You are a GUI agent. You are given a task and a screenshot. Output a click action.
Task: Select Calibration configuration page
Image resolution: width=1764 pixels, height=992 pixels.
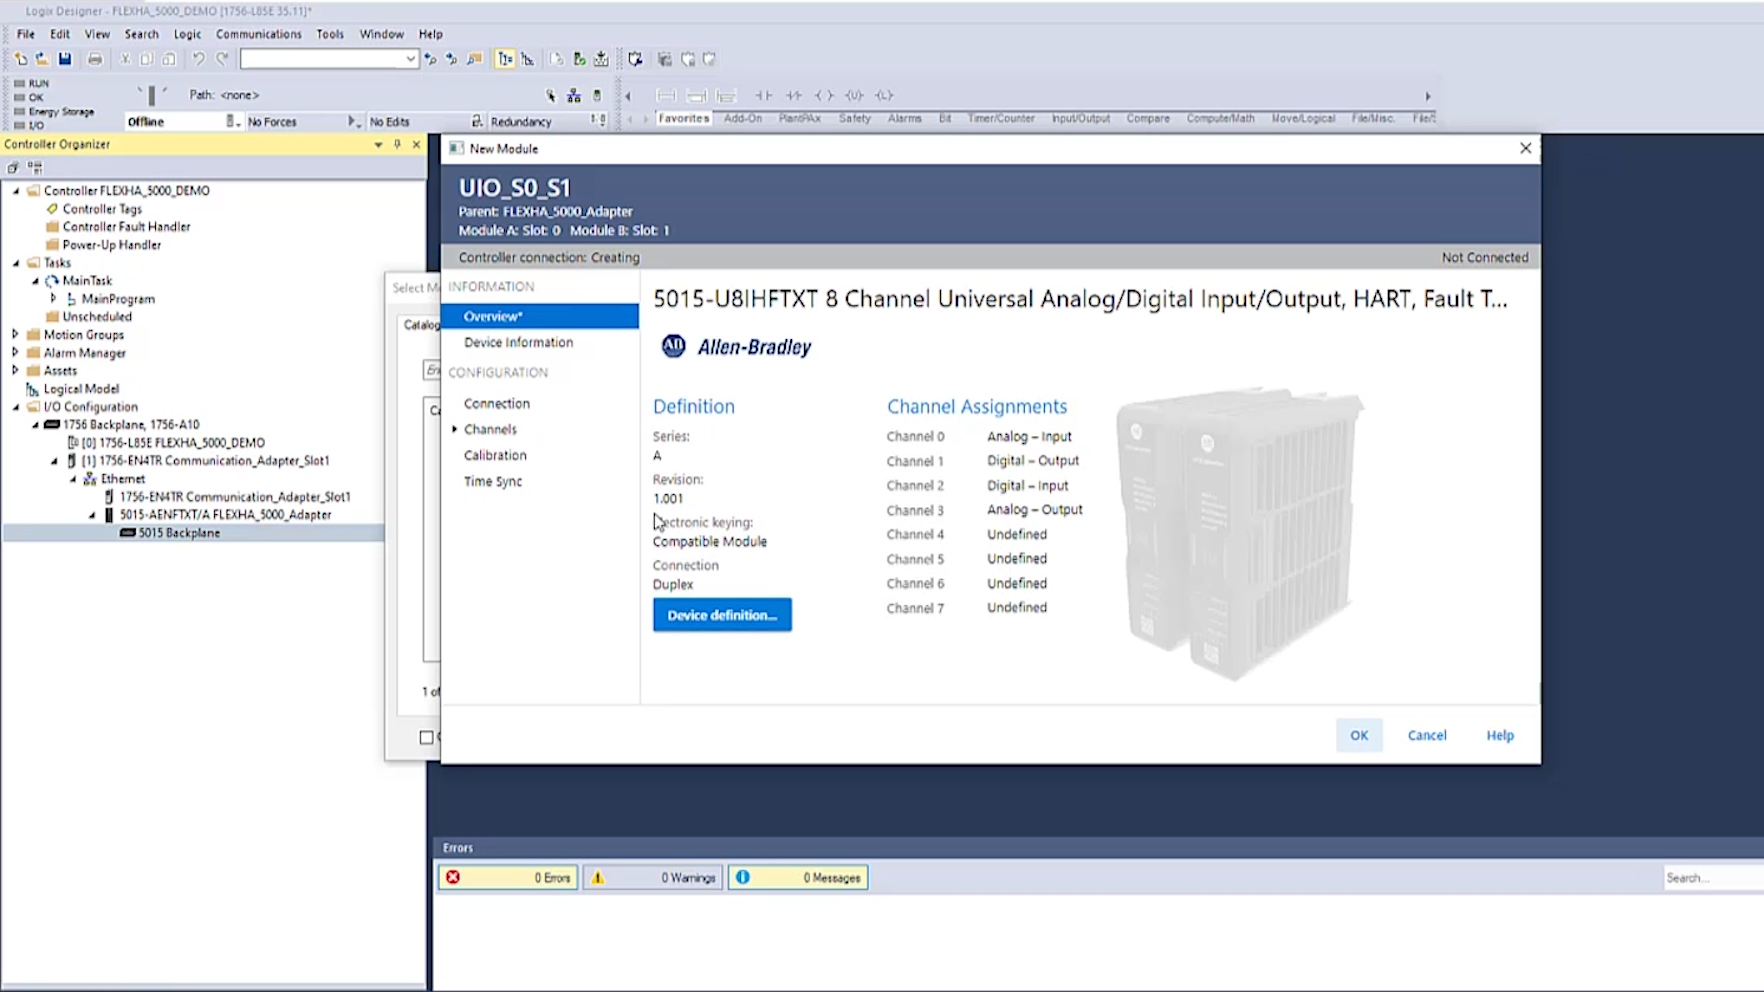[x=495, y=455]
